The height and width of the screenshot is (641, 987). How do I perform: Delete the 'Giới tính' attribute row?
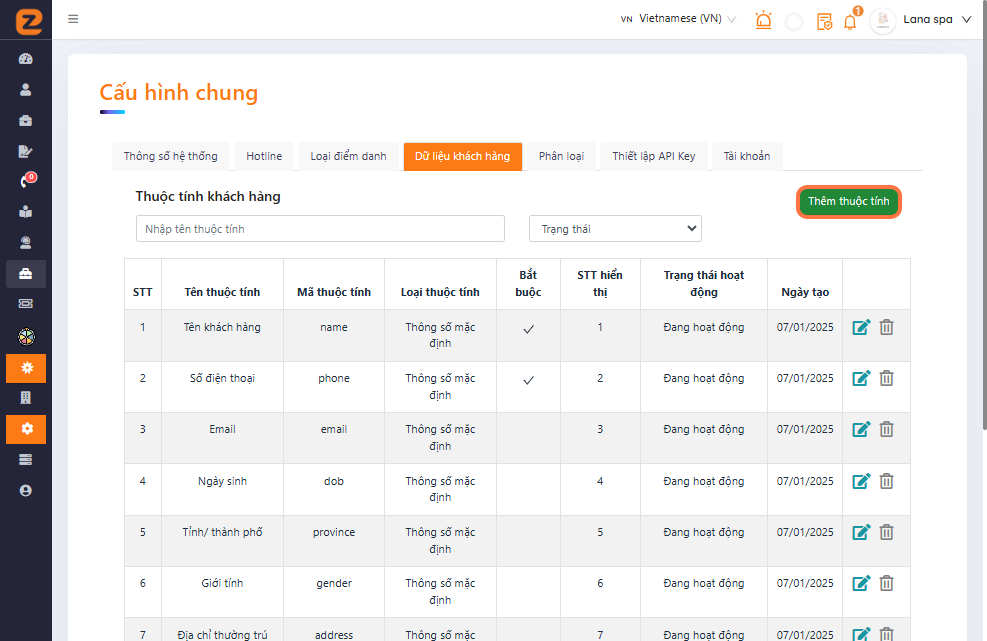click(886, 583)
